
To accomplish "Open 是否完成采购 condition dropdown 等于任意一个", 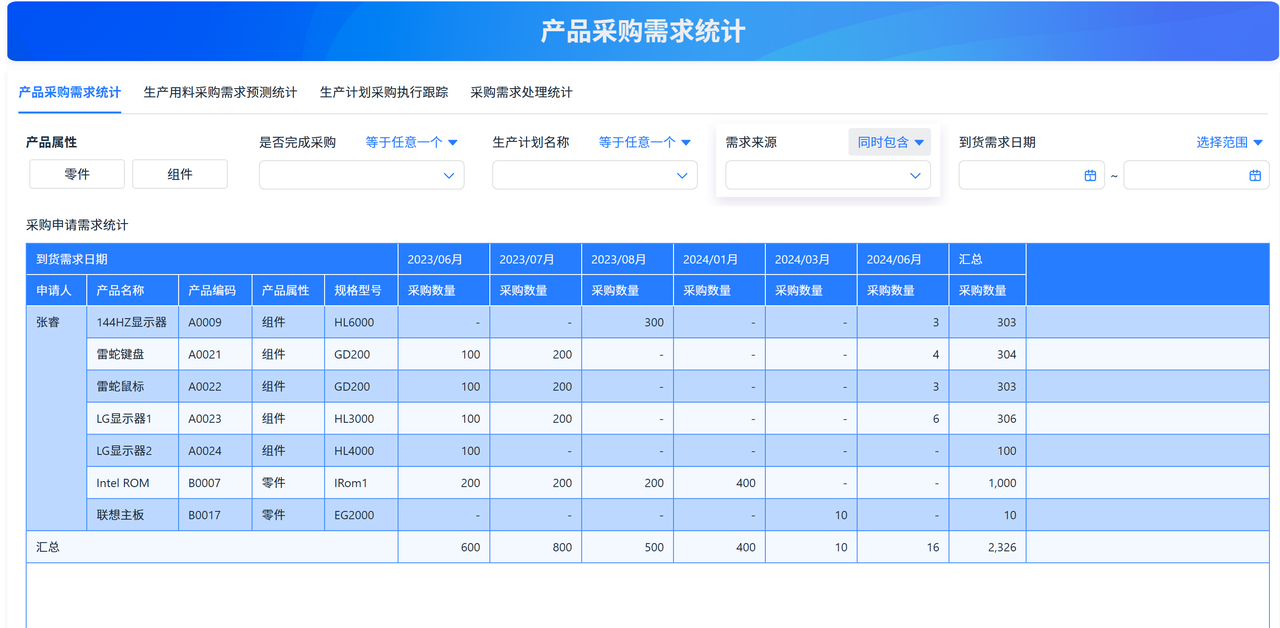I will pos(411,142).
